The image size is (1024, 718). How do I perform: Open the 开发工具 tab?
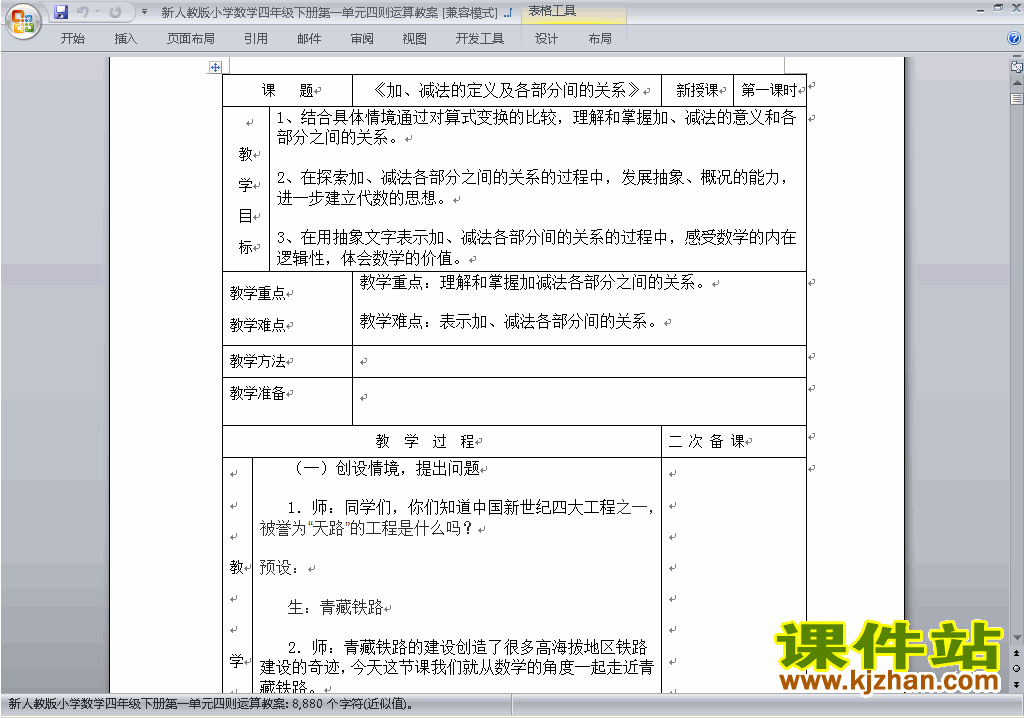point(479,39)
